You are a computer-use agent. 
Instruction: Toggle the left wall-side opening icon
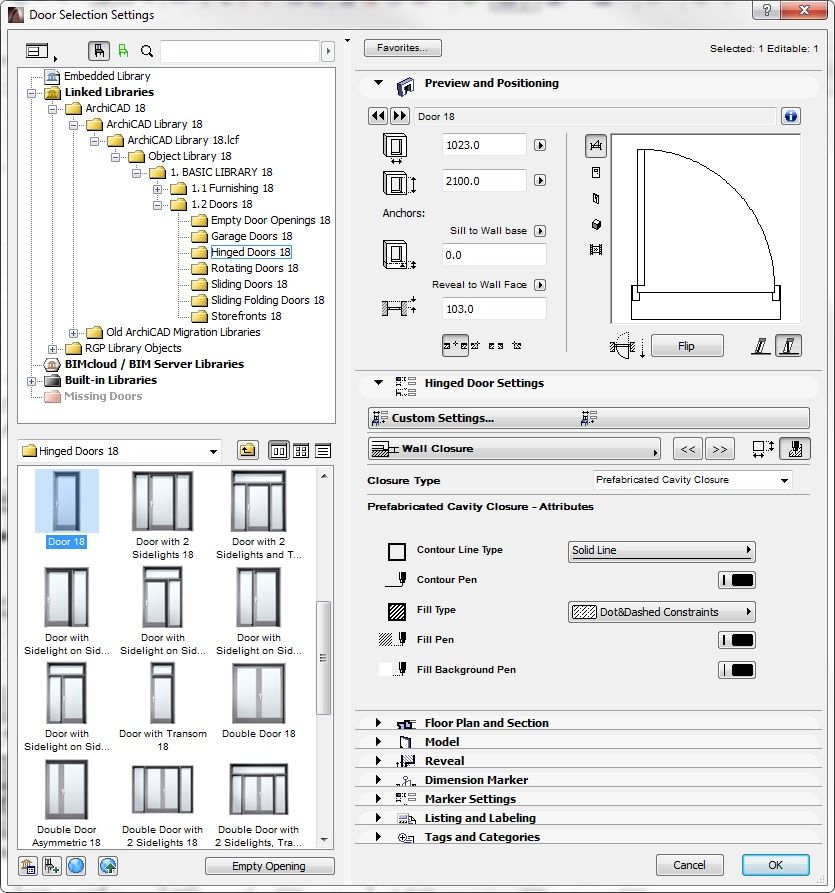tap(761, 346)
